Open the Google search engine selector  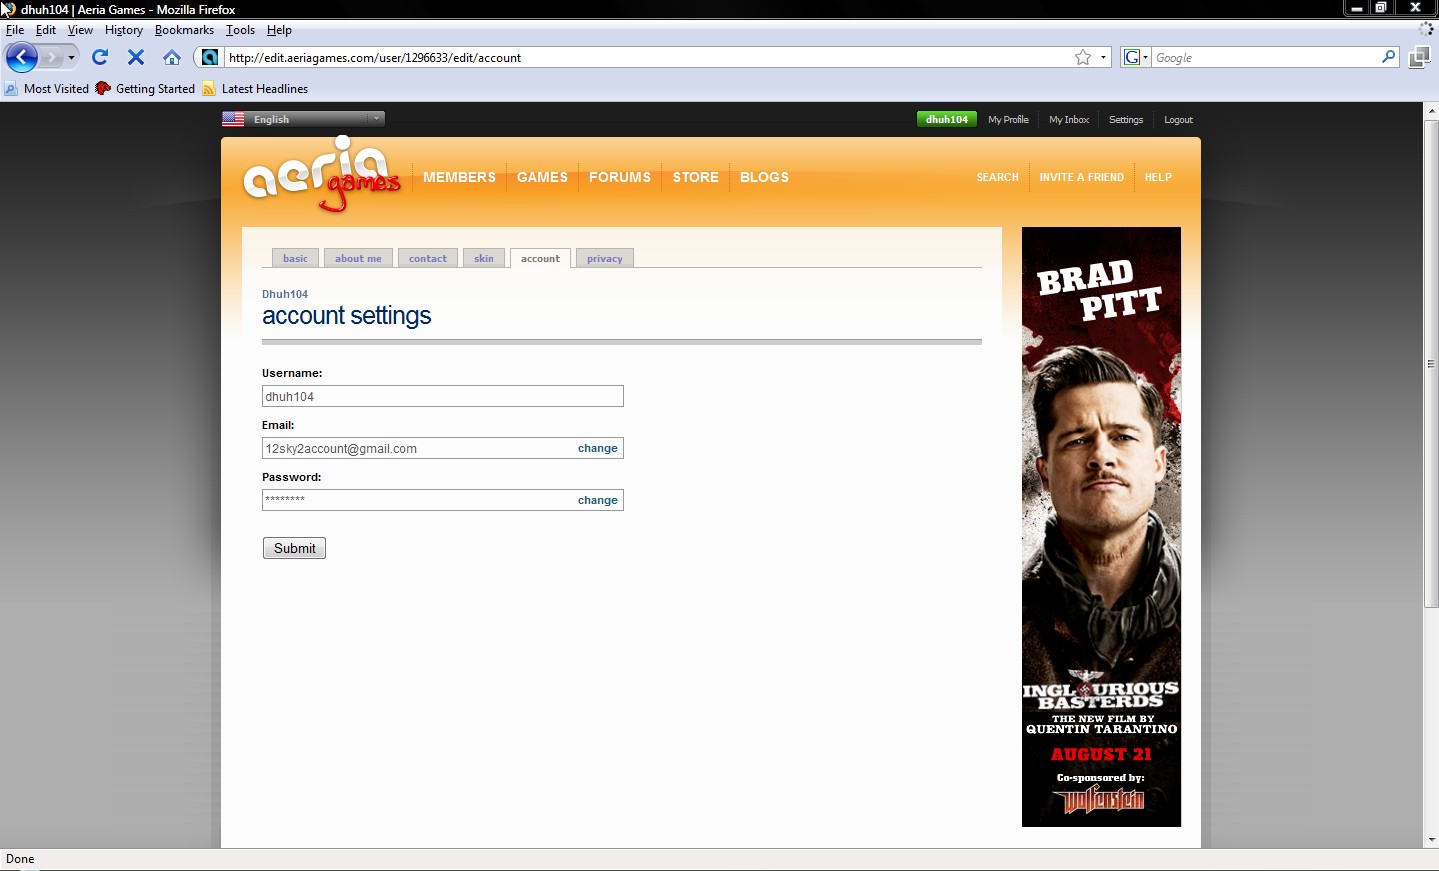tap(1136, 57)
